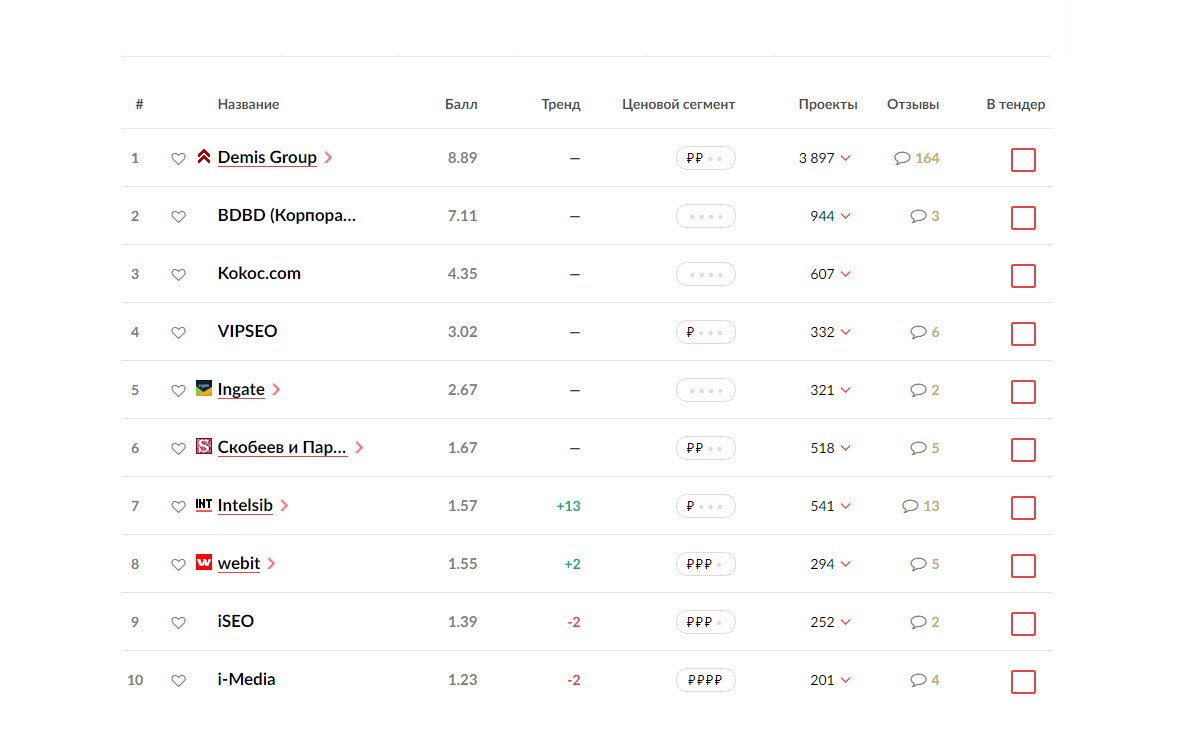Open the Скобеев и Пар… link
1200x756 pixels.
pos(283,448)
